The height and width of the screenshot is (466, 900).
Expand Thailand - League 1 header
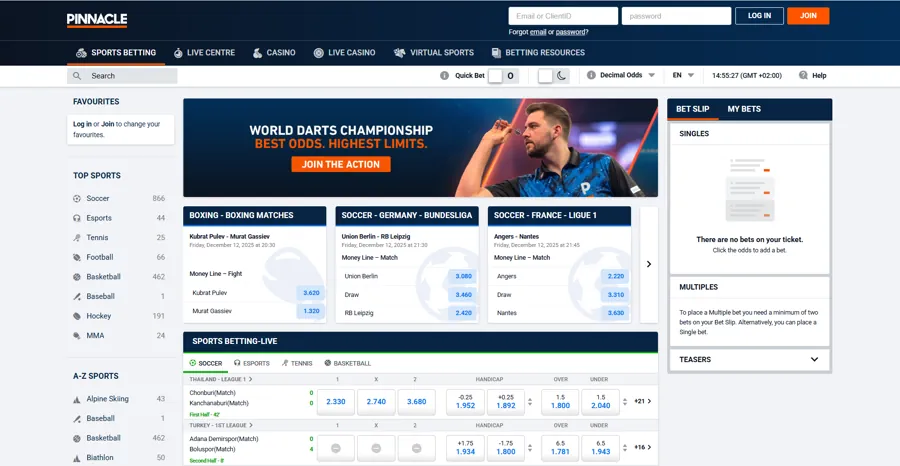(x=221, y=379)
